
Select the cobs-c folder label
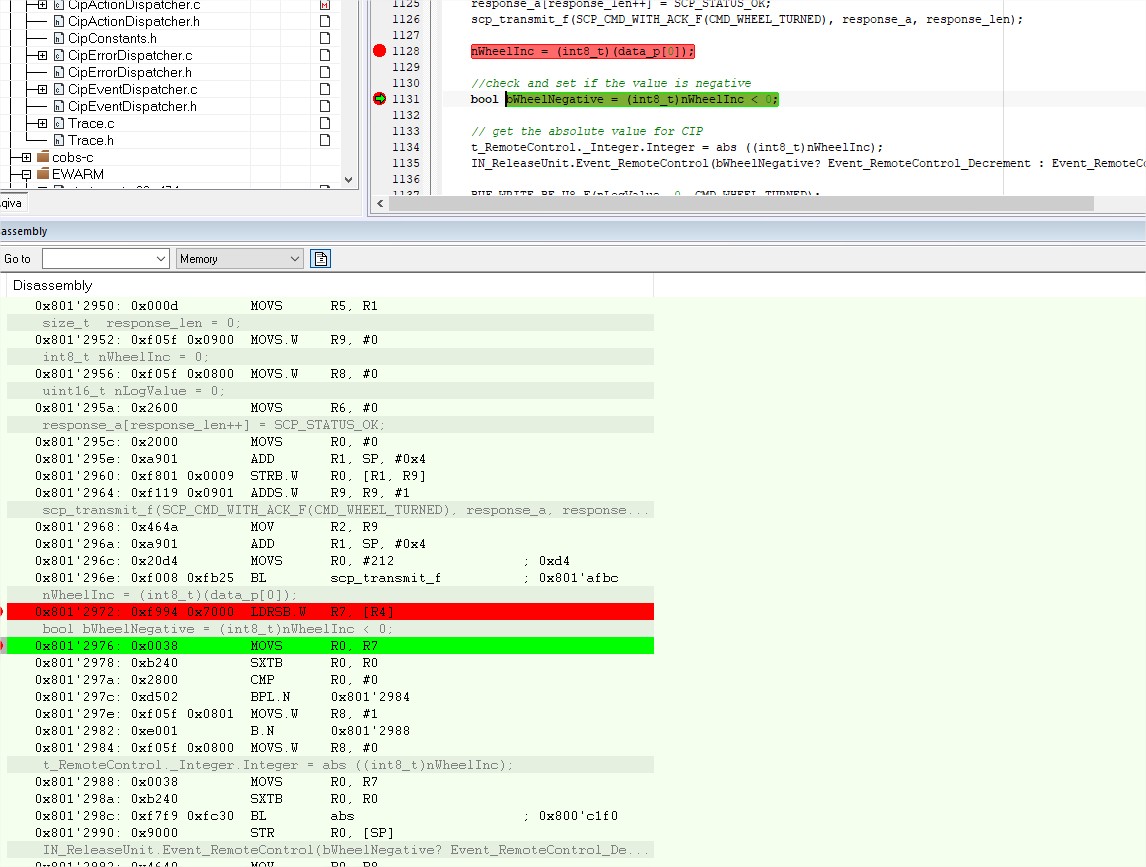tap(72, 157)
